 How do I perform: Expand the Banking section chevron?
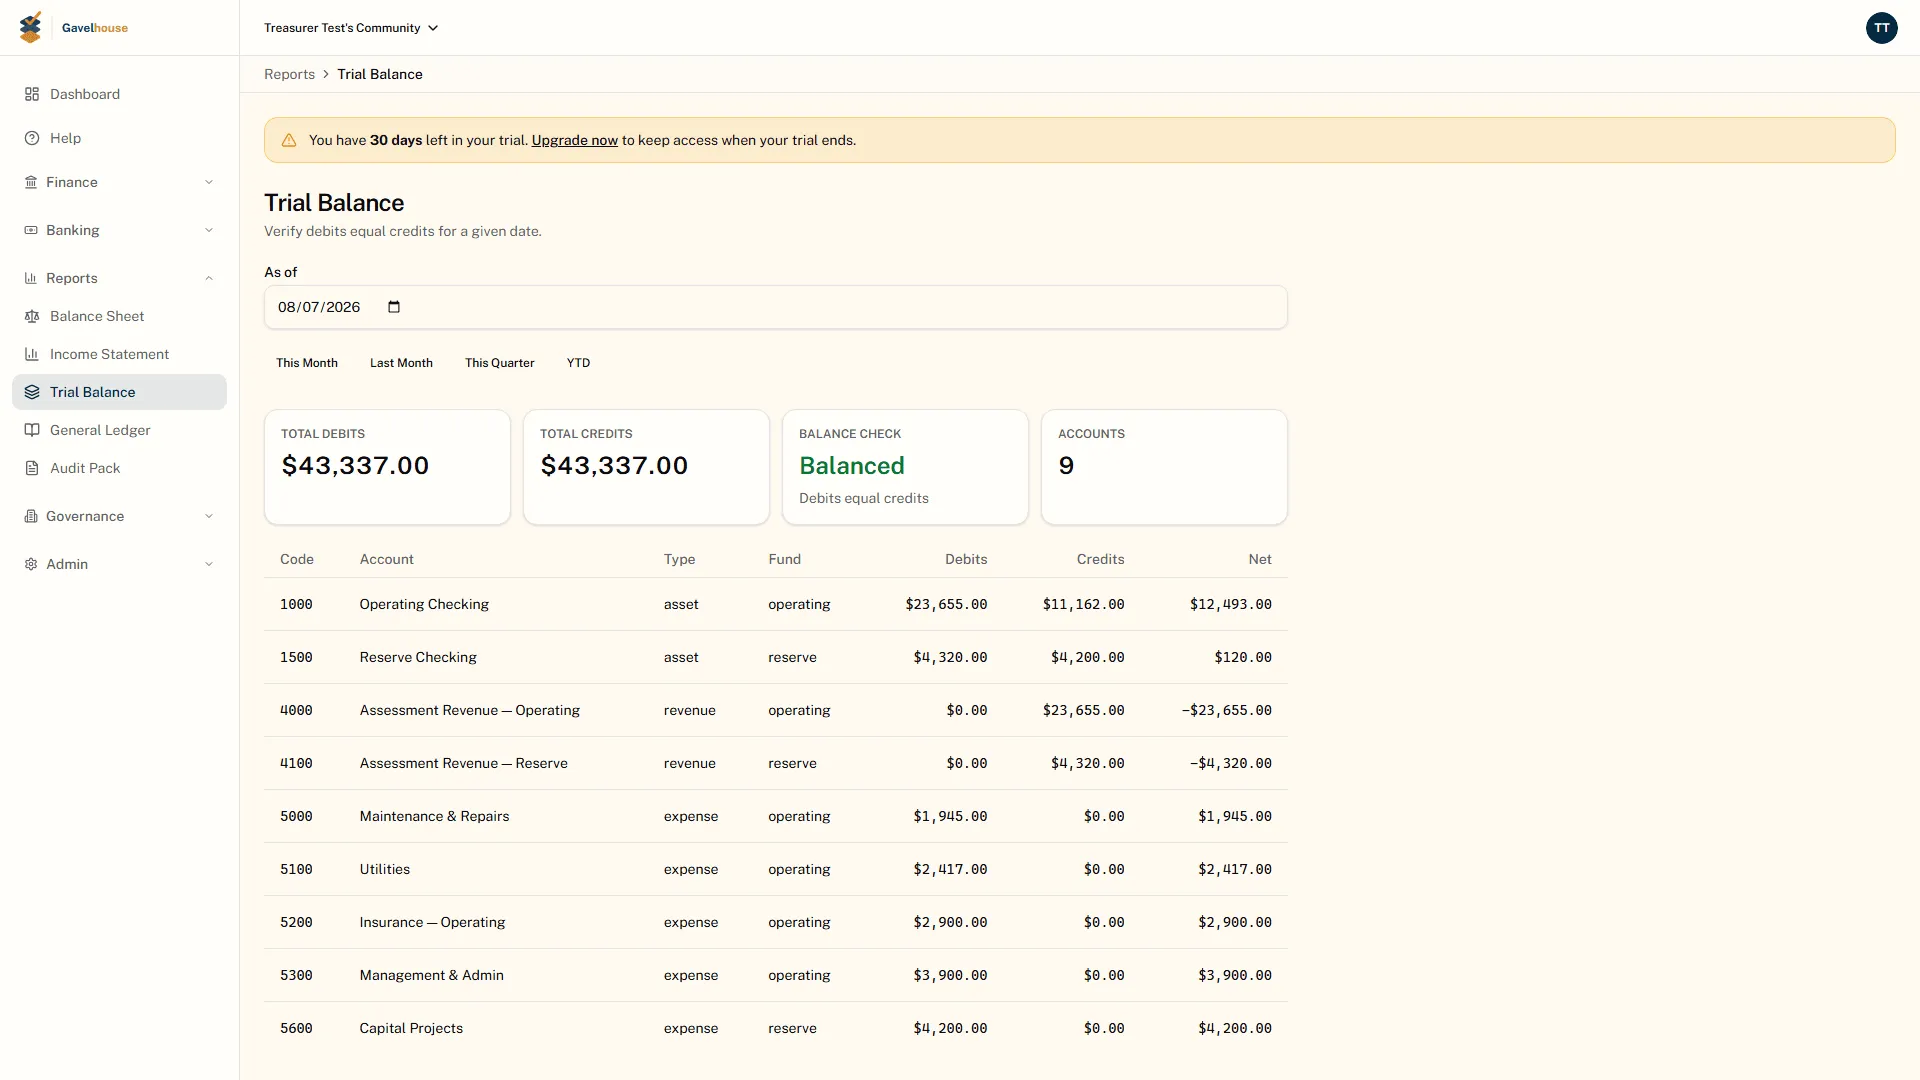click(x=209, y=230)
